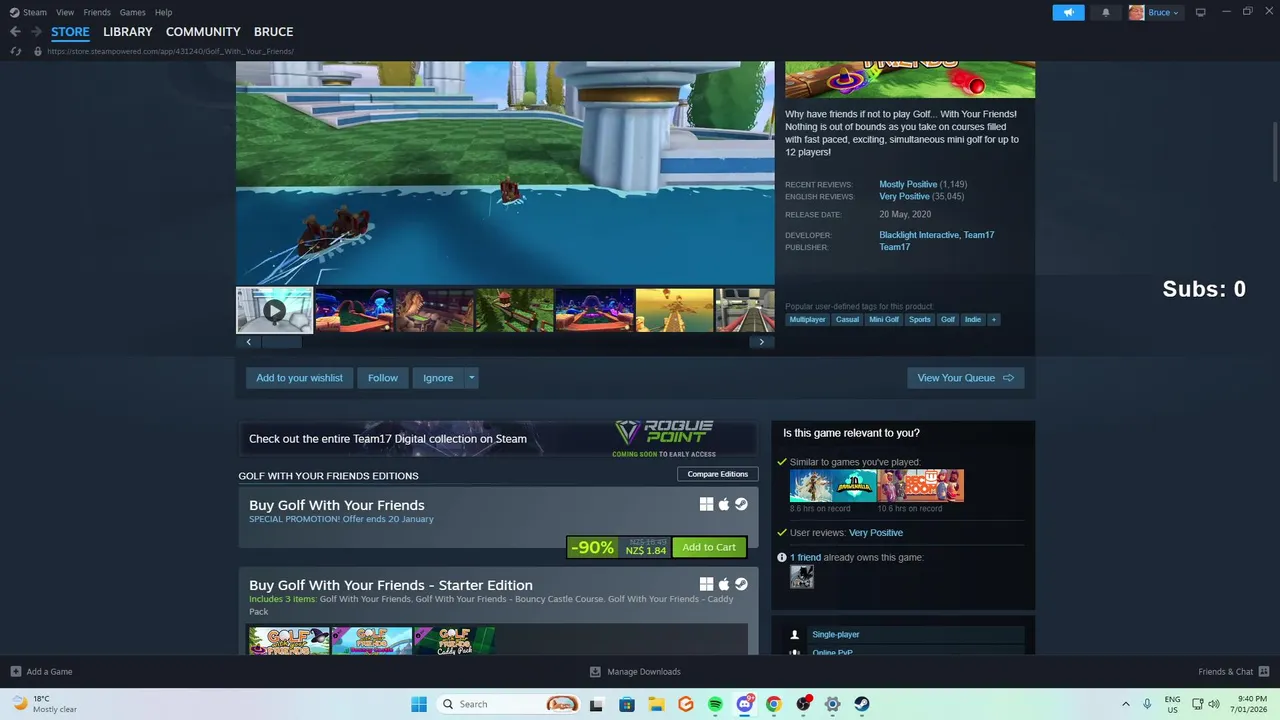This screenshot has height=720, width=1280.
Task: Click the page vertical scrollbar
Action: [x=1276, y=150]
